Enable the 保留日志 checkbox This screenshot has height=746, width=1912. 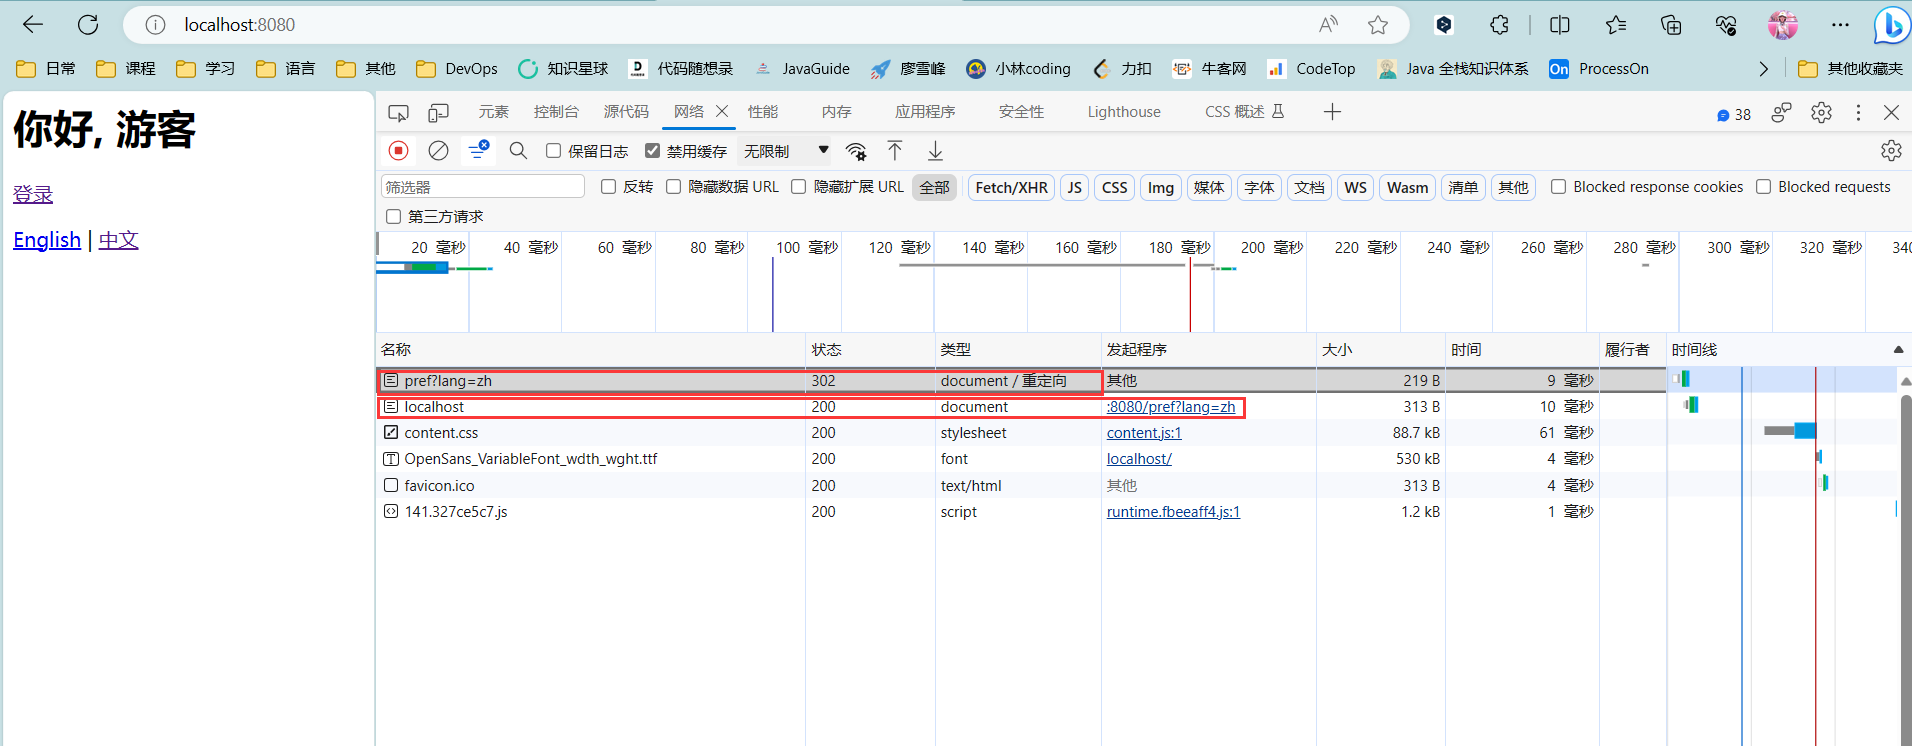(553, 150)
